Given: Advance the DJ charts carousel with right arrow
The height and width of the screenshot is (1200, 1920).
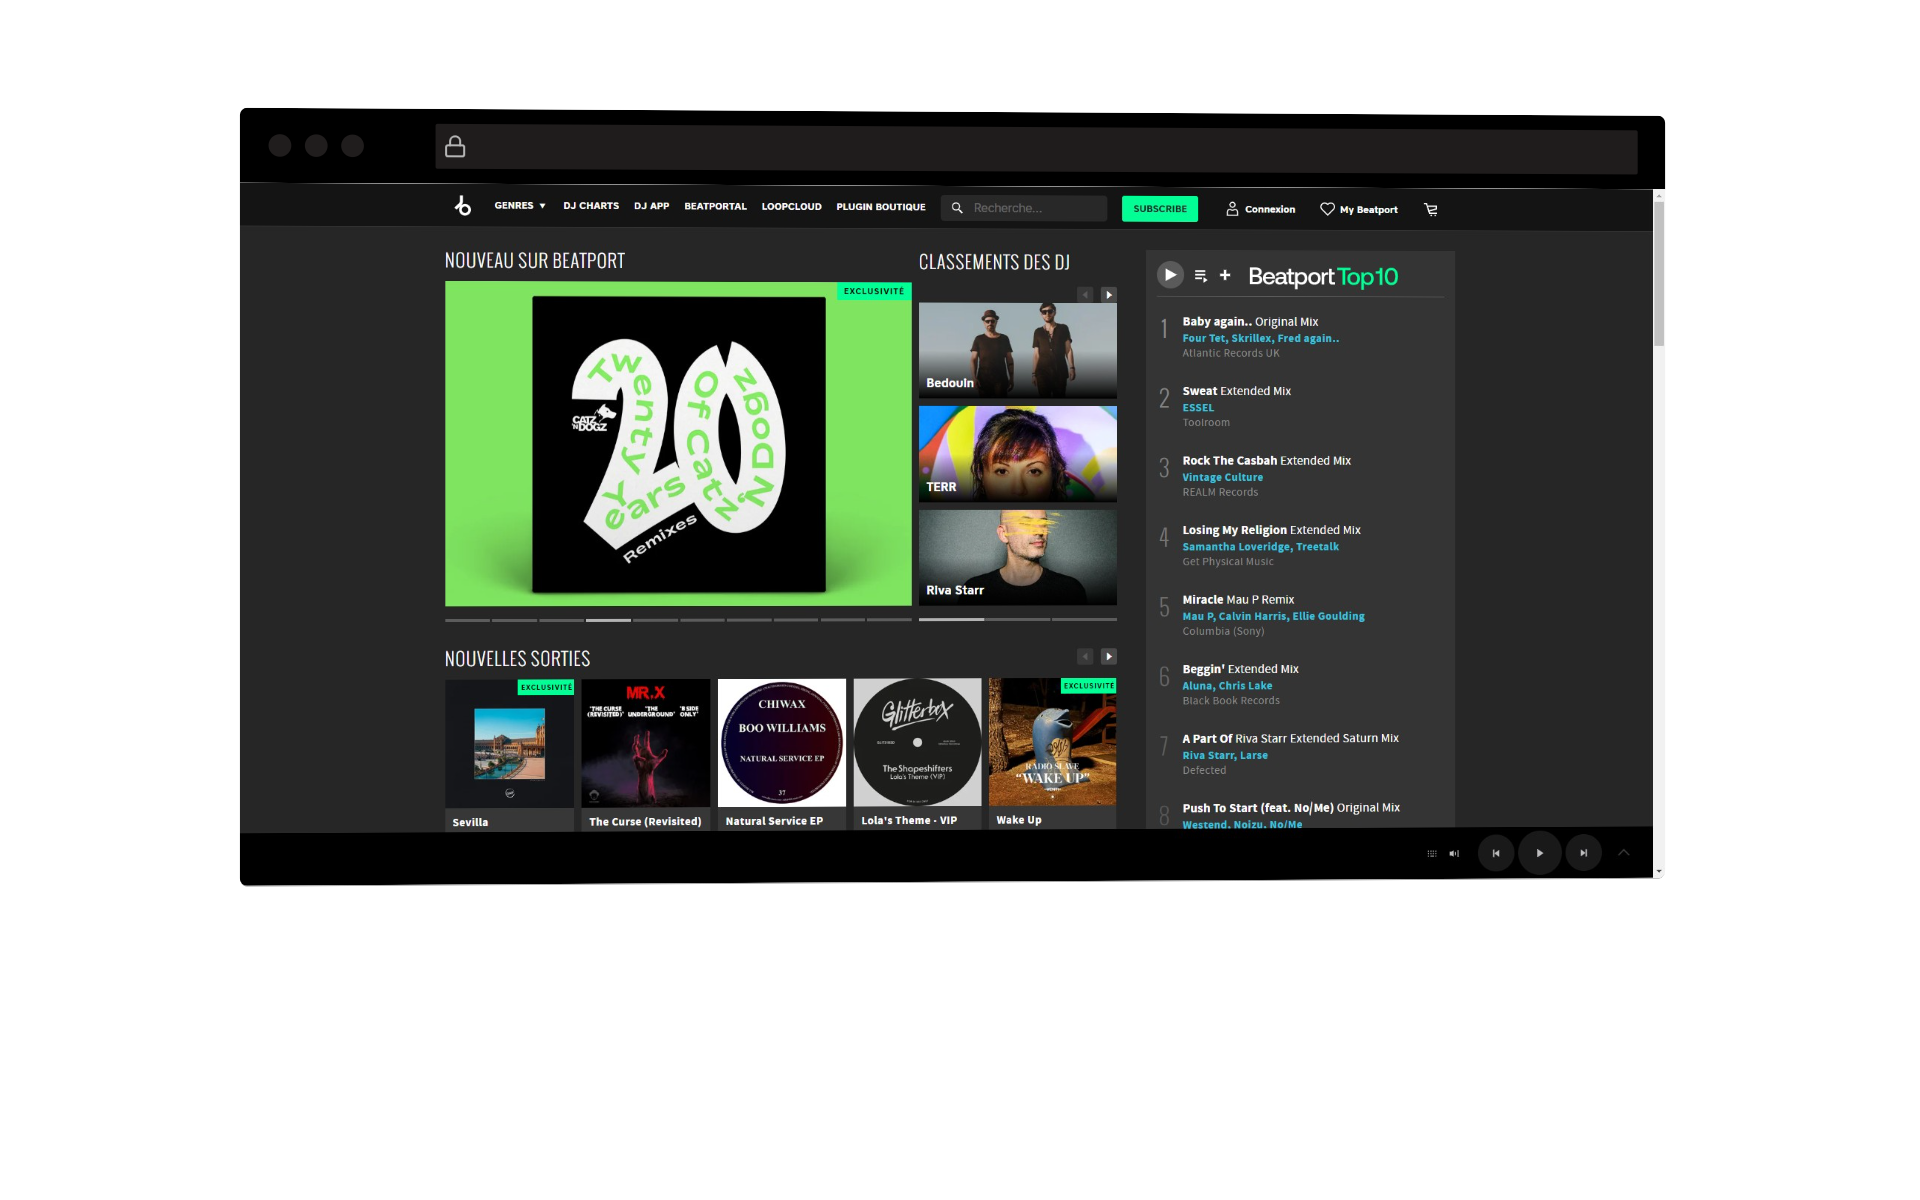Looking at the screenshot, I should click(x=1108, y=294).
